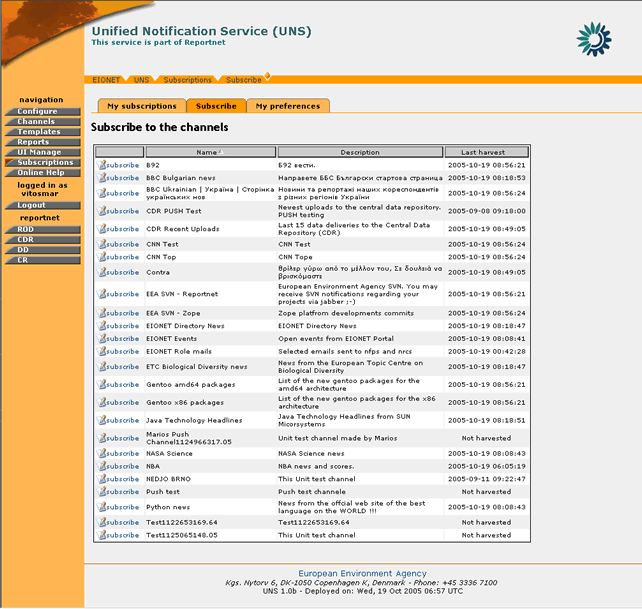
Task: Click the Logout button
Action: point(43,205)
